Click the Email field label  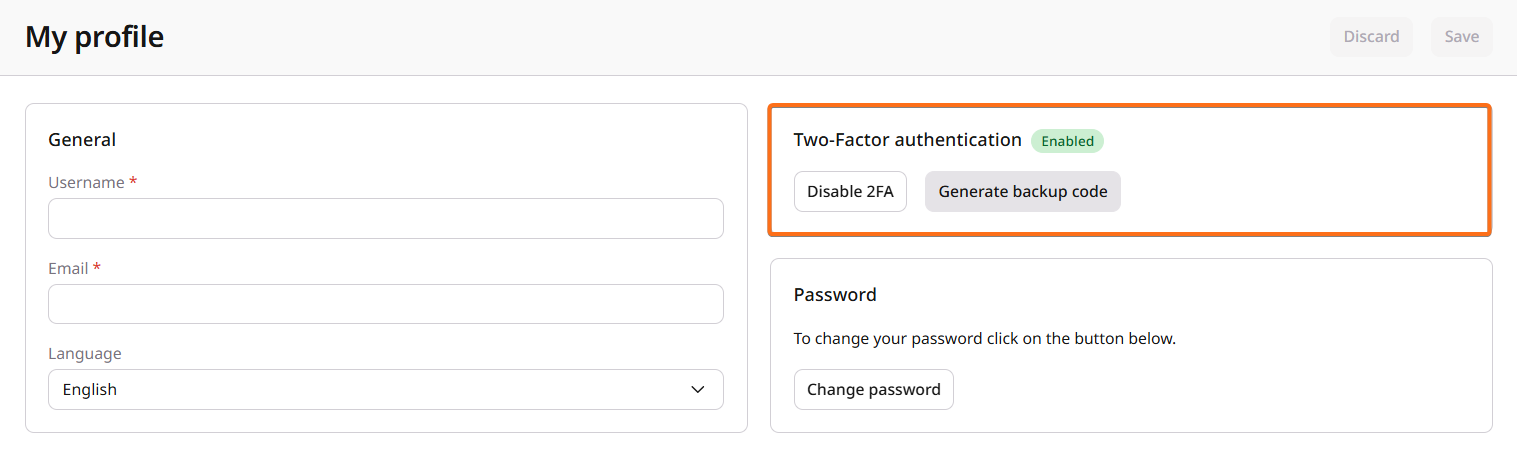click(x=69, y=269)
